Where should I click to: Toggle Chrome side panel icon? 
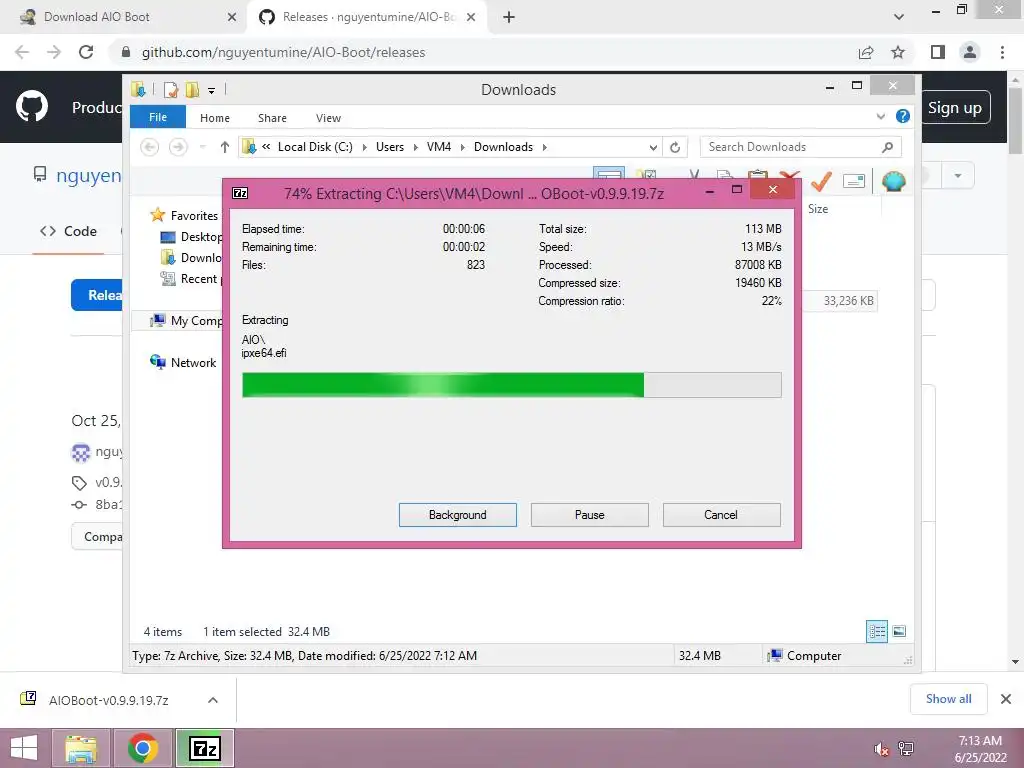938,52
